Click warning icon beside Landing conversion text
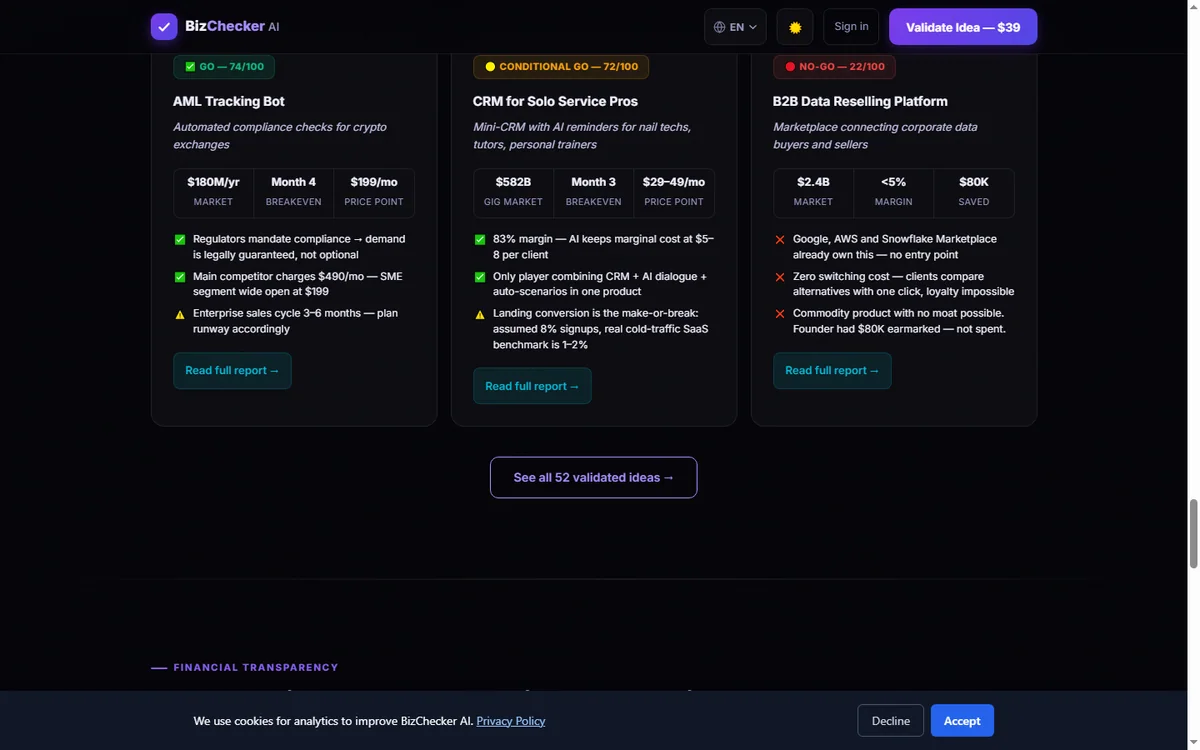This screenshot has height=750, width=1200. point(480,314)
